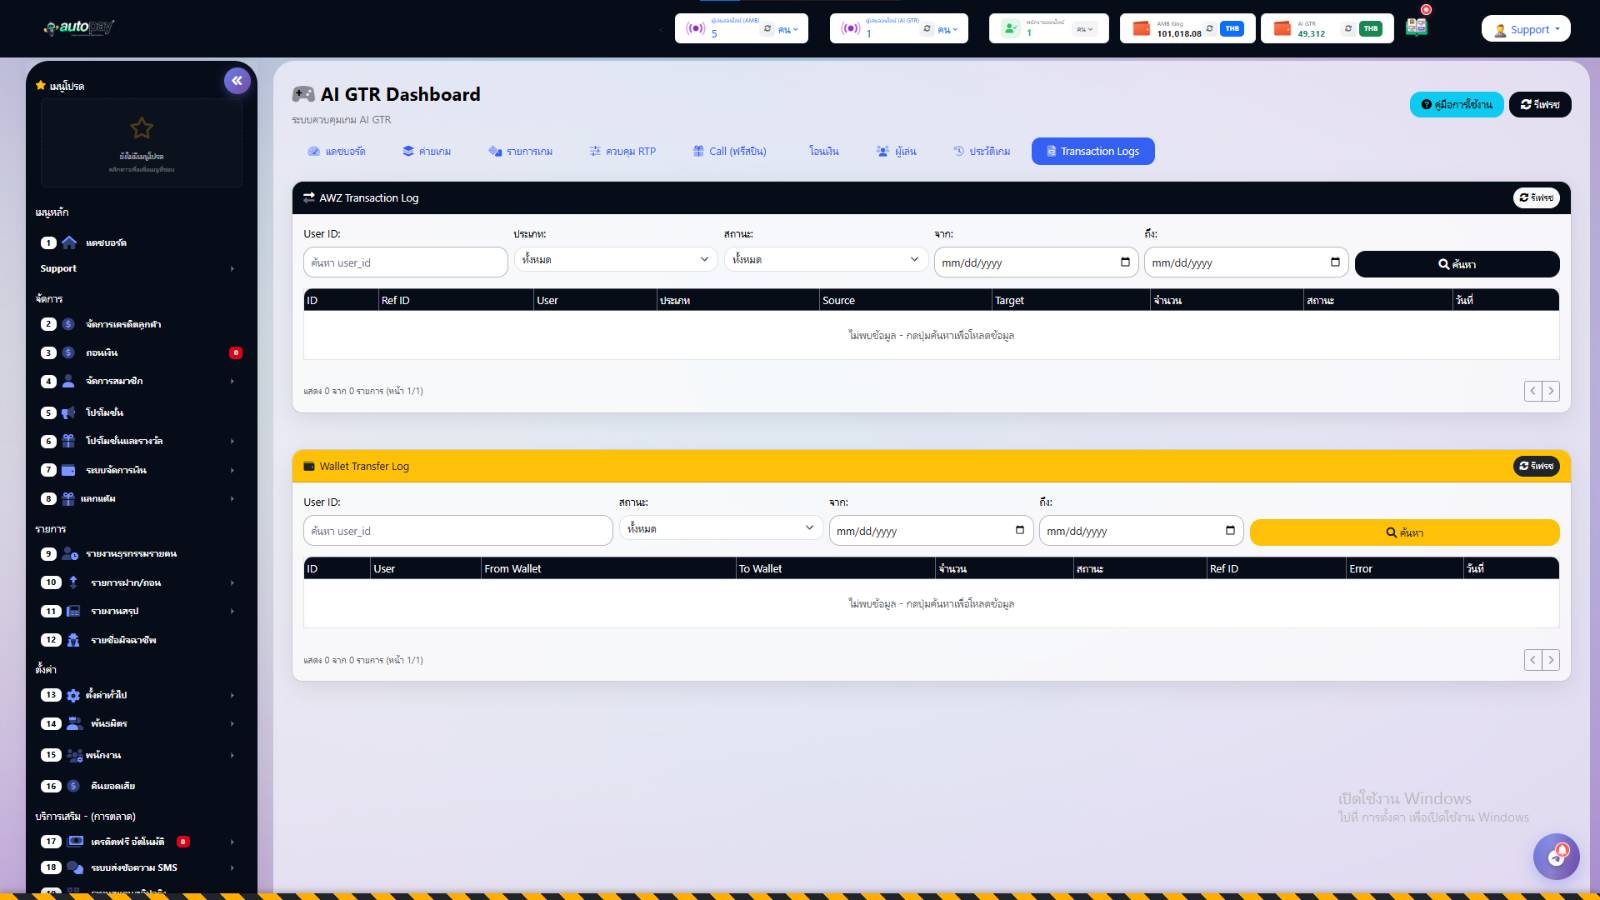
Task: Click the floating chat notification button
Action: [1556, 856]
